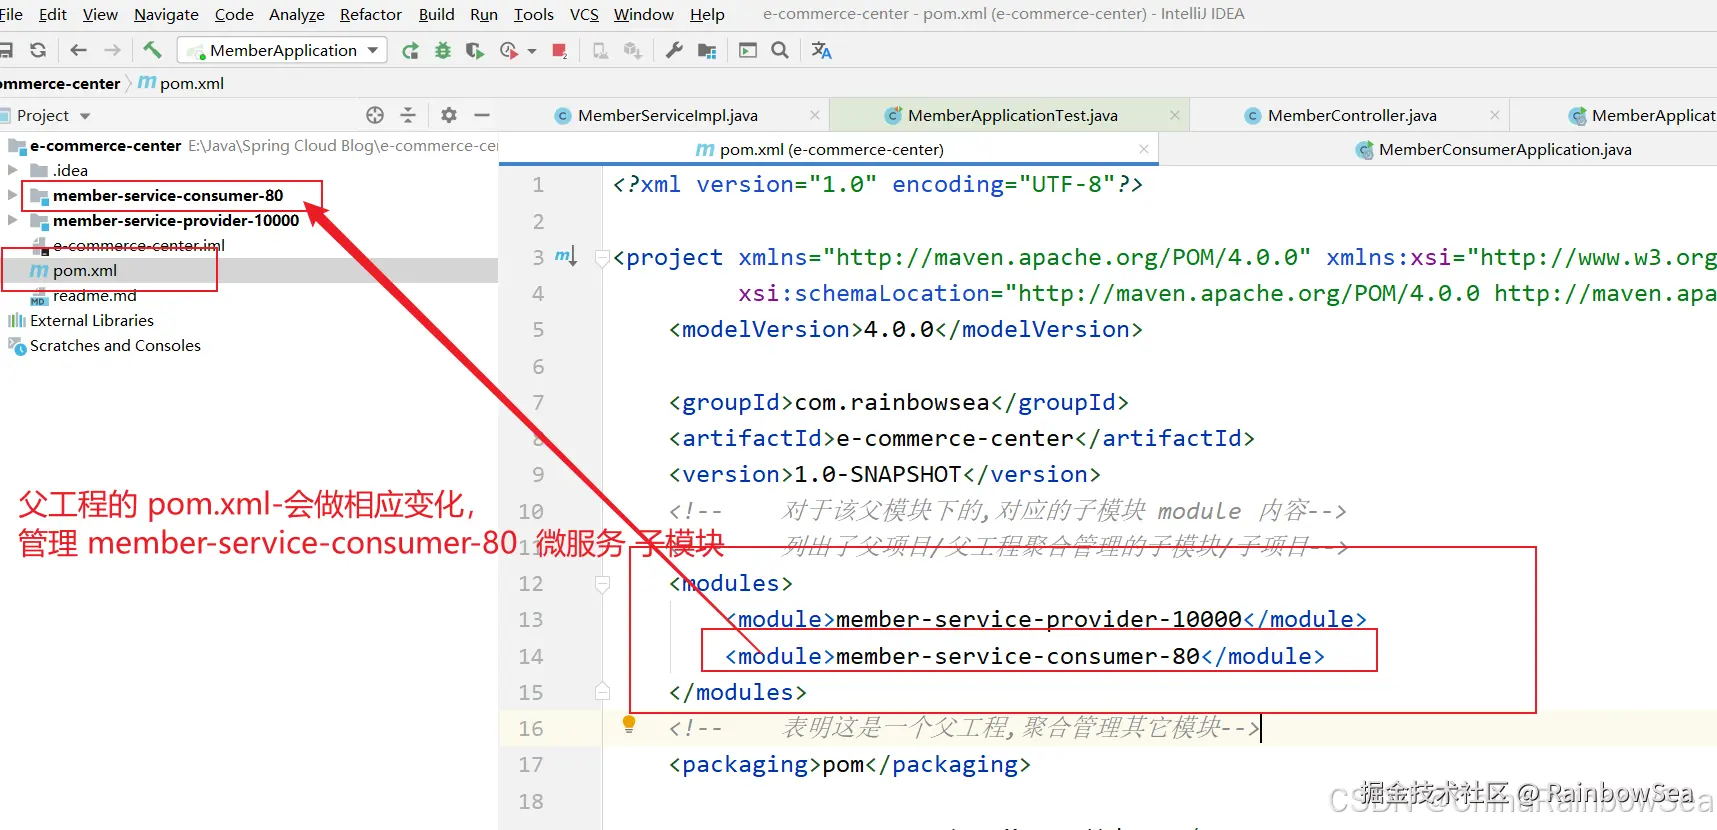
Task: Rerun MemberApplication with green arrow
Action: tap(410, 50)
